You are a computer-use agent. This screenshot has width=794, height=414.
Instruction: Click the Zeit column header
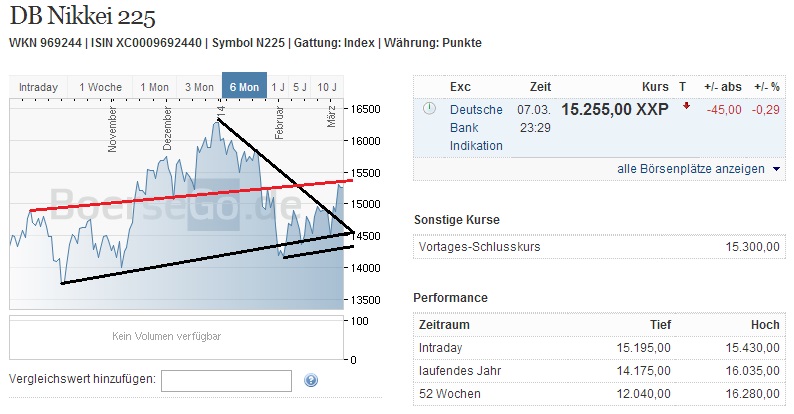click(540, 86)
